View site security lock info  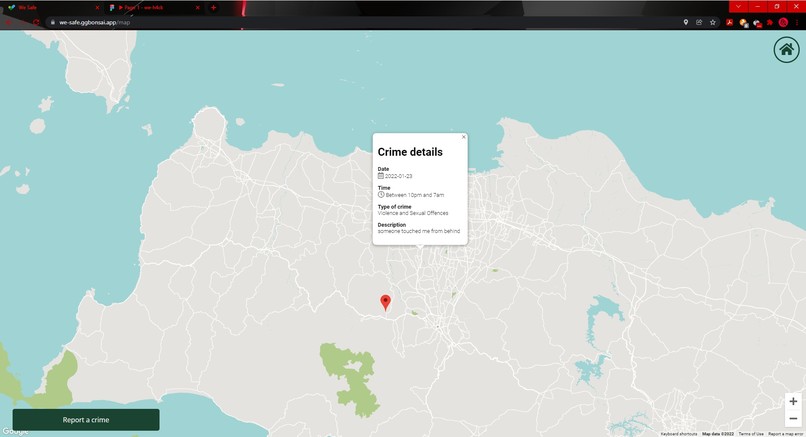52,22
